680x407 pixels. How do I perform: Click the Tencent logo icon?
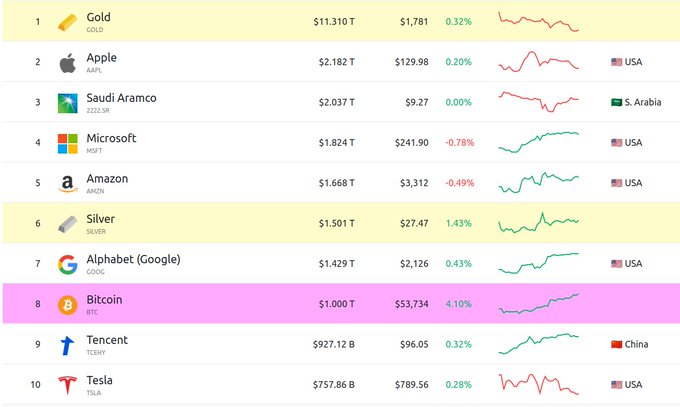point(67,345)
